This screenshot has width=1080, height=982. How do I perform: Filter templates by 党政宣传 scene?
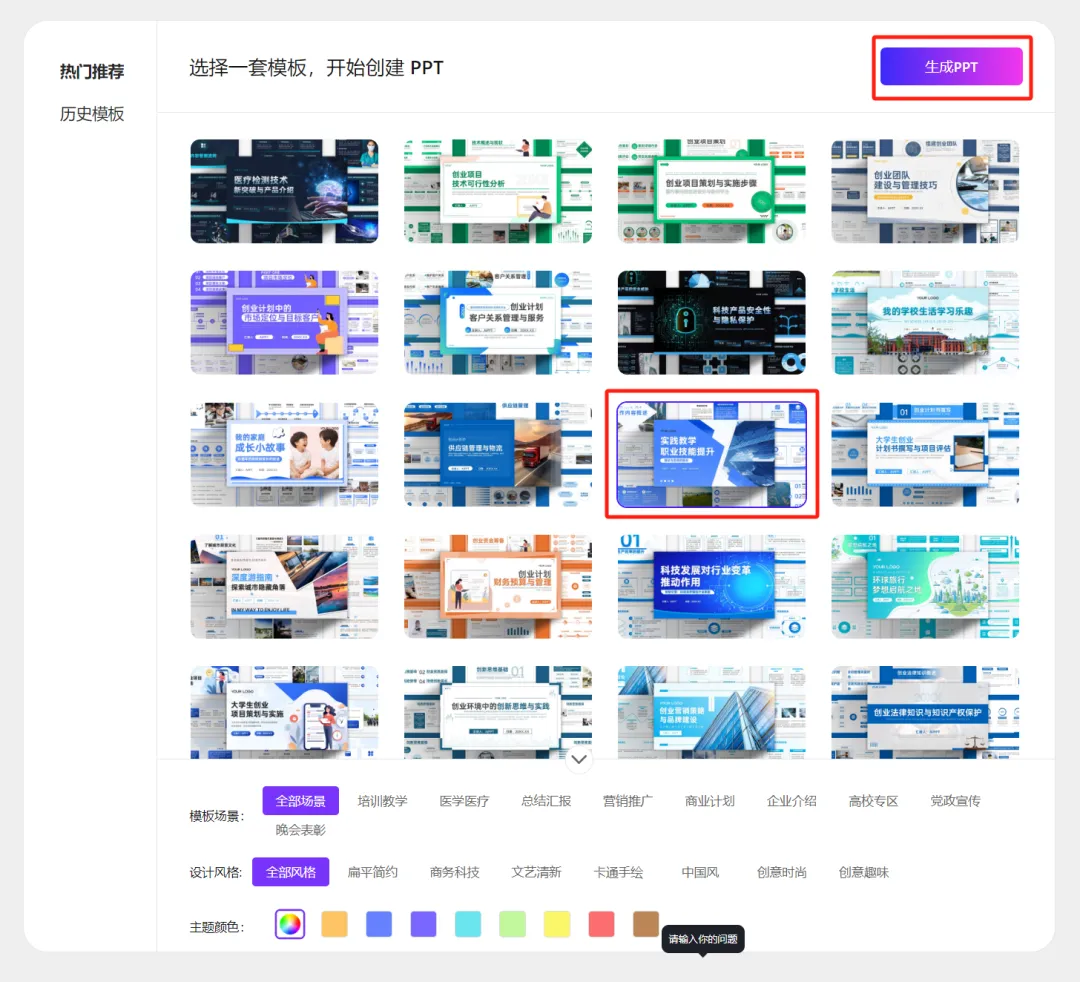click(x=955, y=801)
